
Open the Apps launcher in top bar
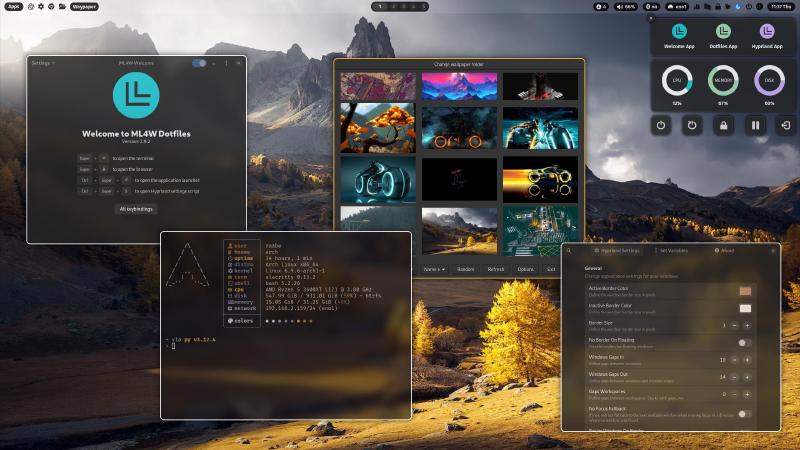(x=14, y=6)
